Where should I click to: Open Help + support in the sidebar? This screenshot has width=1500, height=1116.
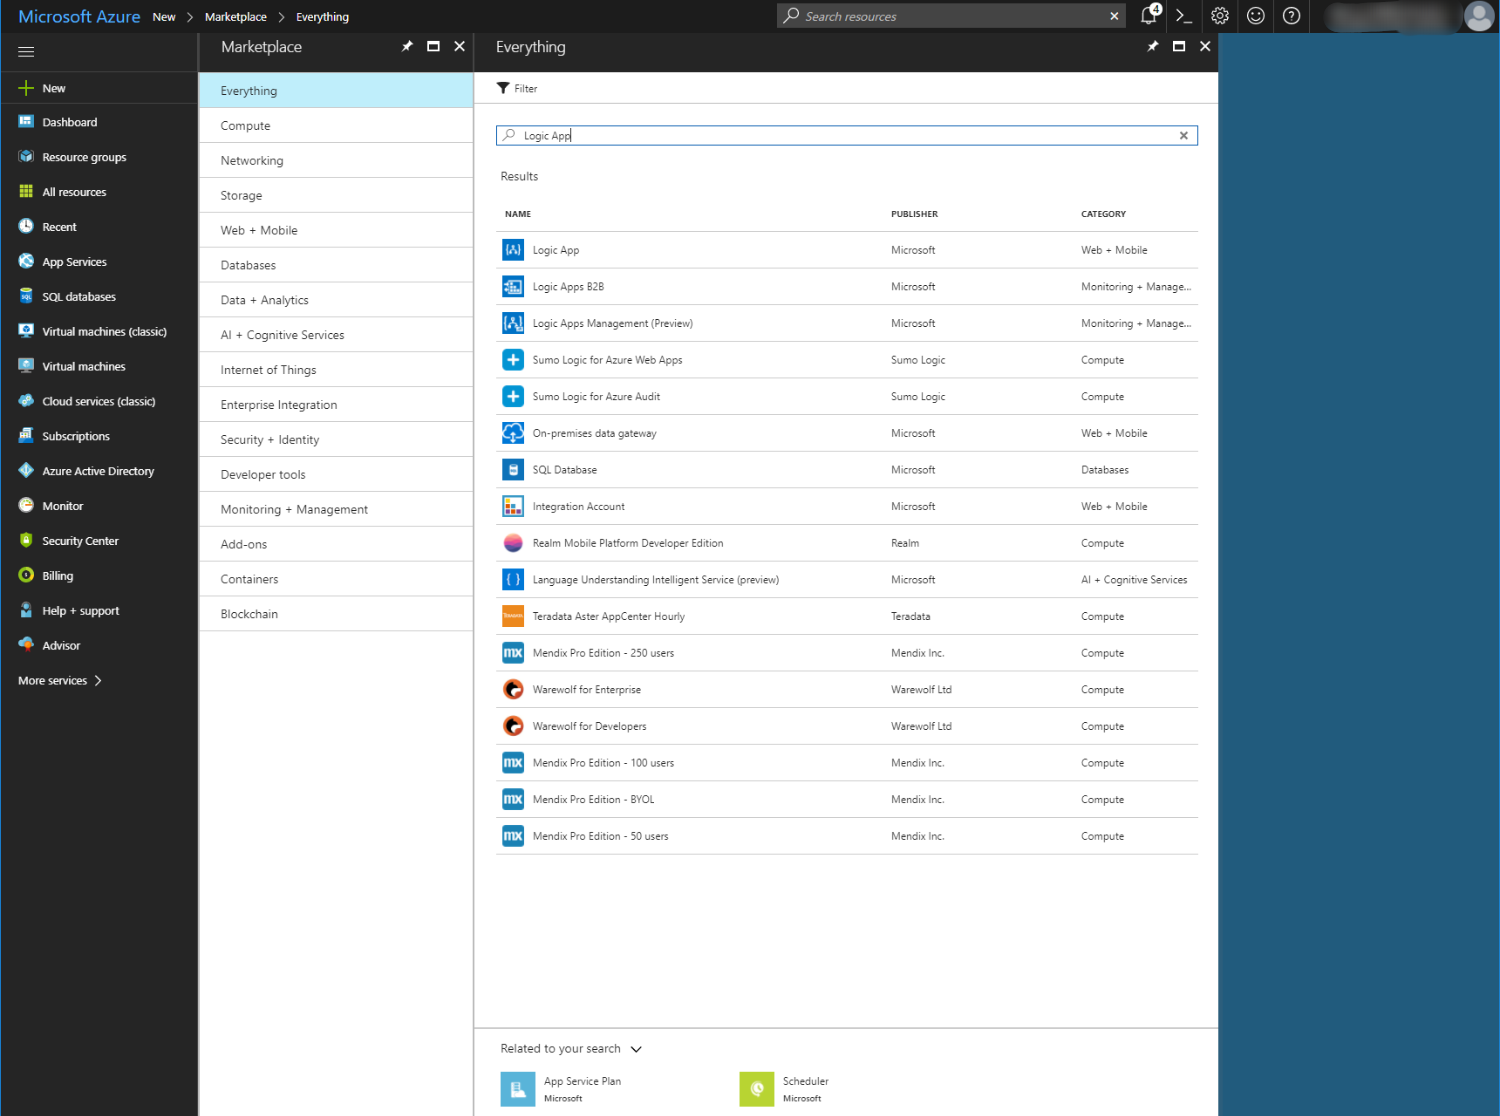click(99, 611)
